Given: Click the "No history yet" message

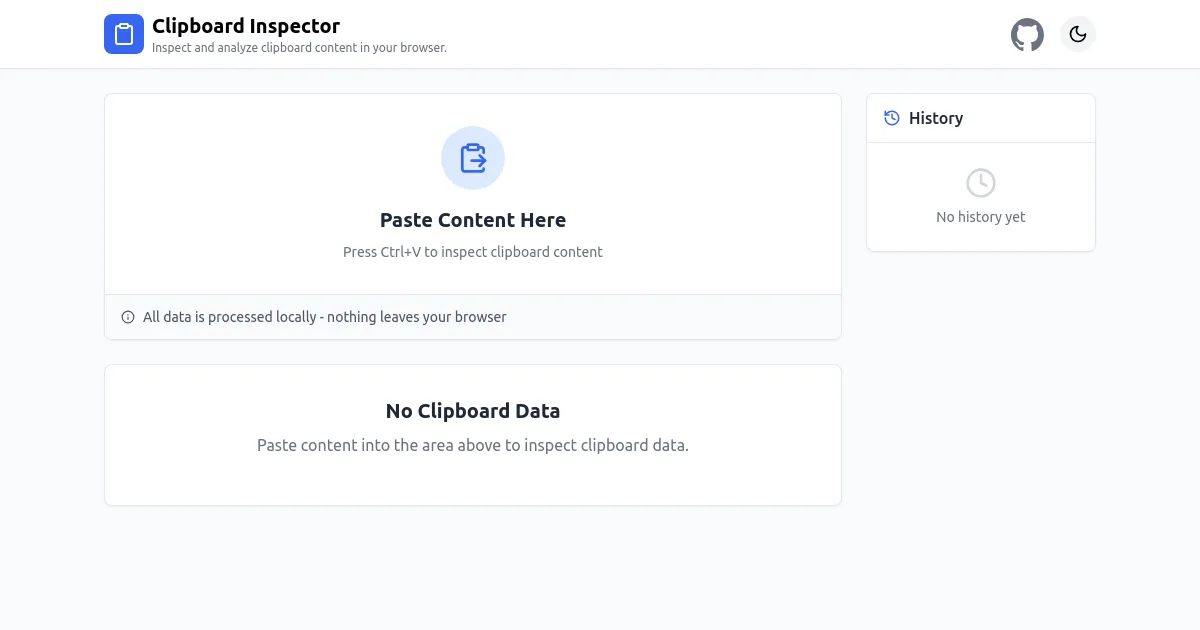Looking at the screenshot, I should click(980, 217).
